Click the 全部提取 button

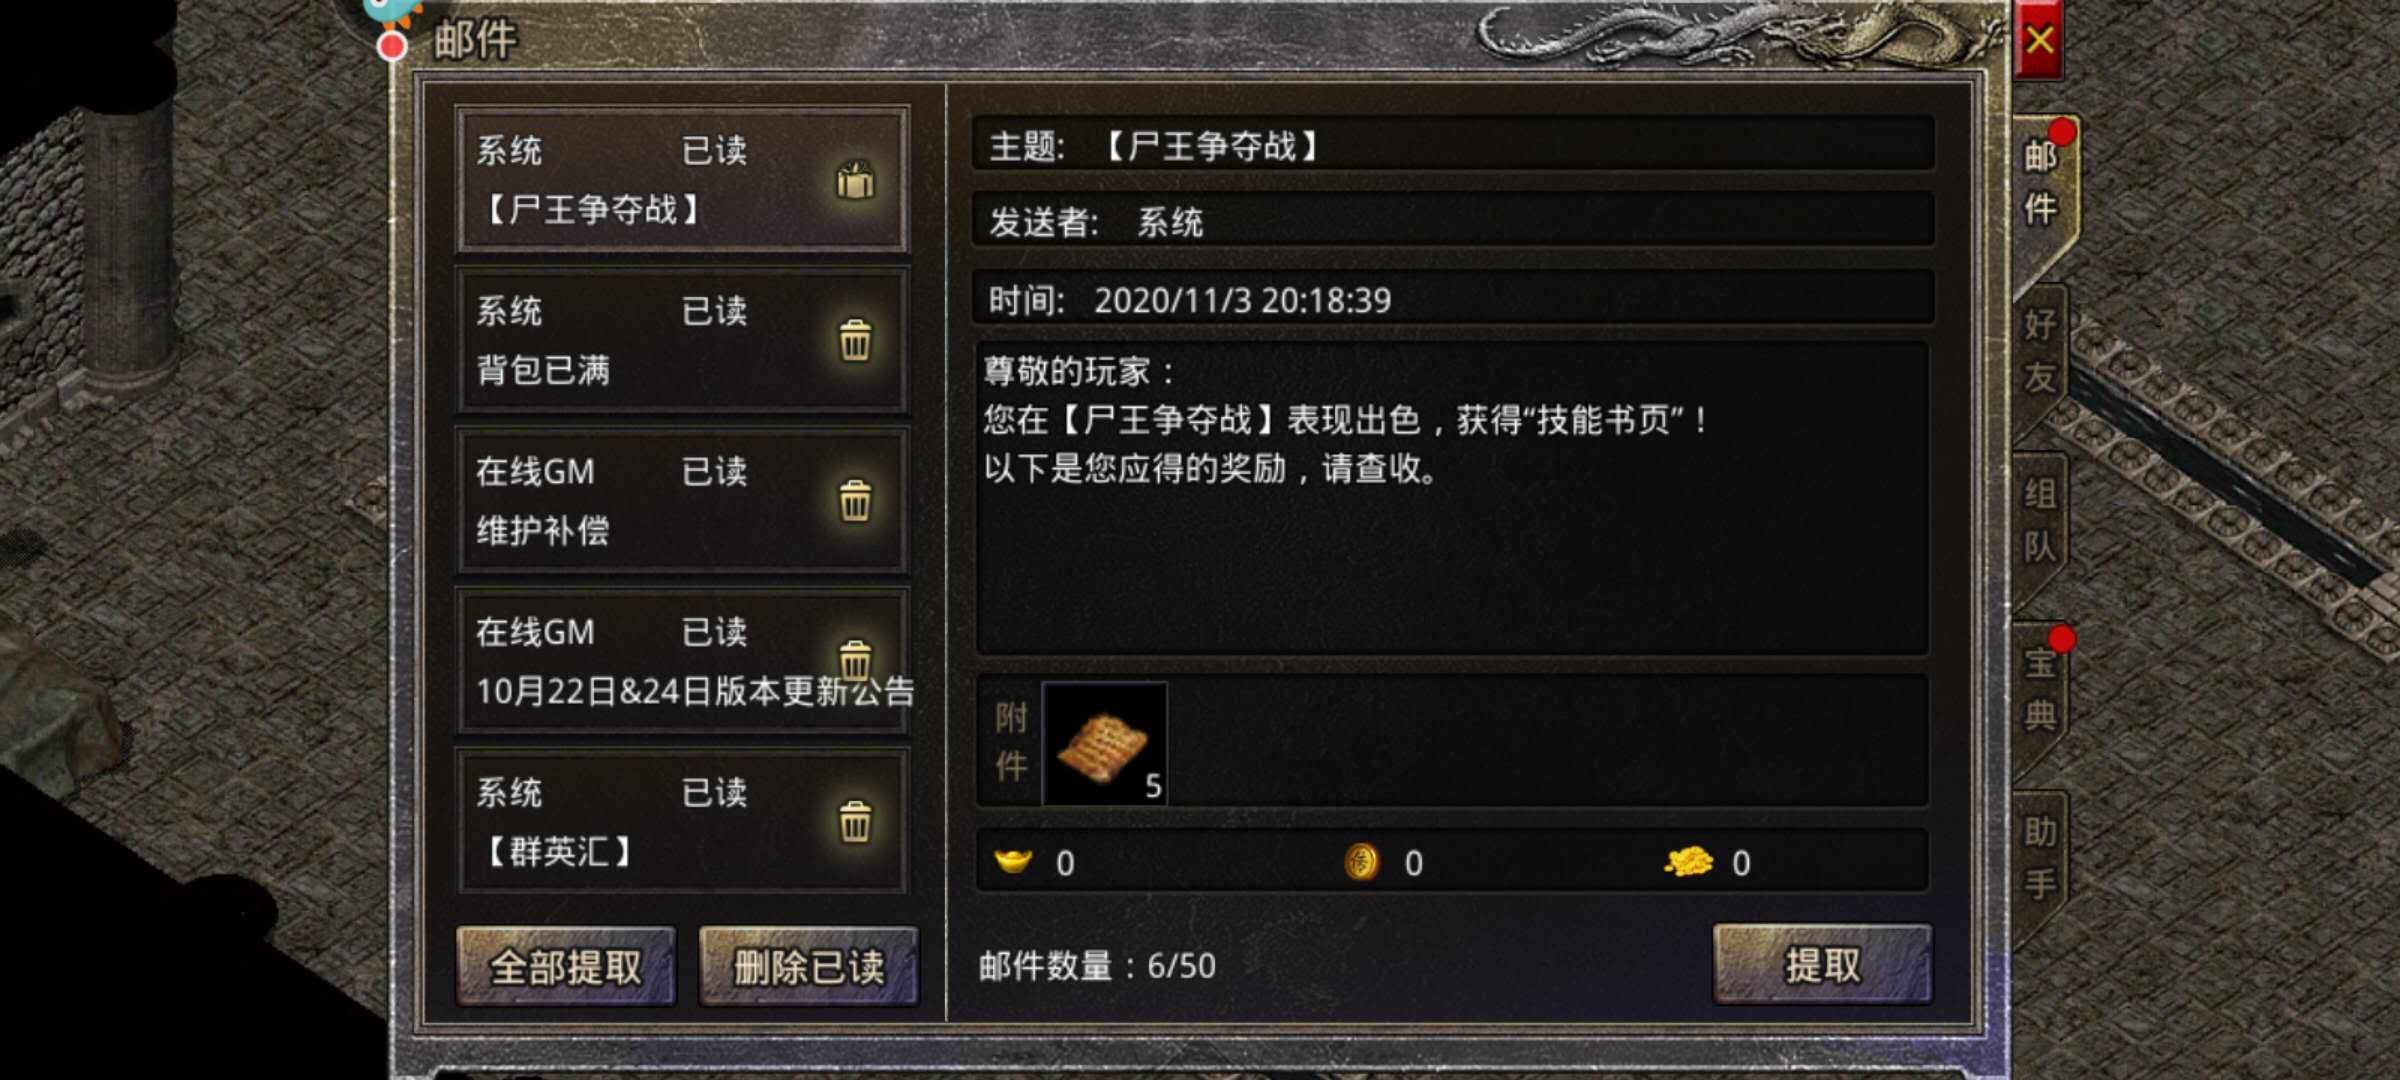pyautogui.click(x=566, y=966)
